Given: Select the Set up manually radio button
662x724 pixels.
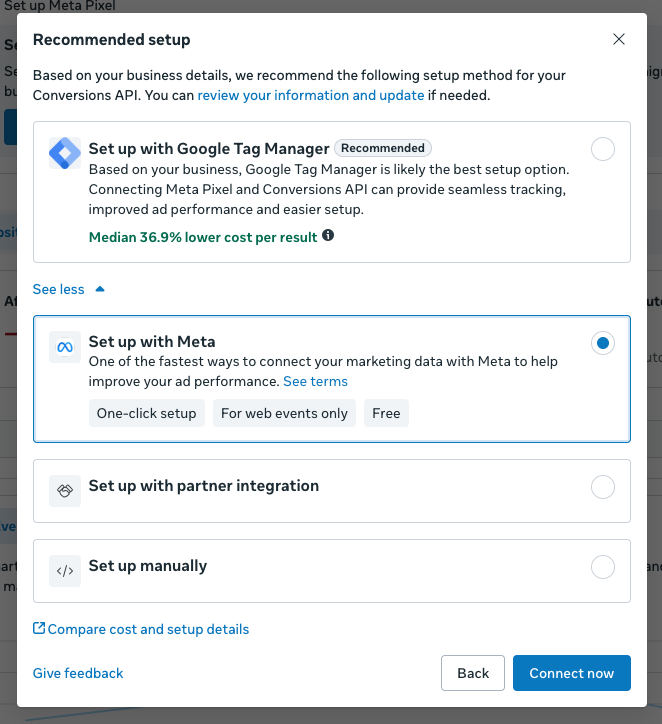Looking at the screenshot, I should (602, 567).
